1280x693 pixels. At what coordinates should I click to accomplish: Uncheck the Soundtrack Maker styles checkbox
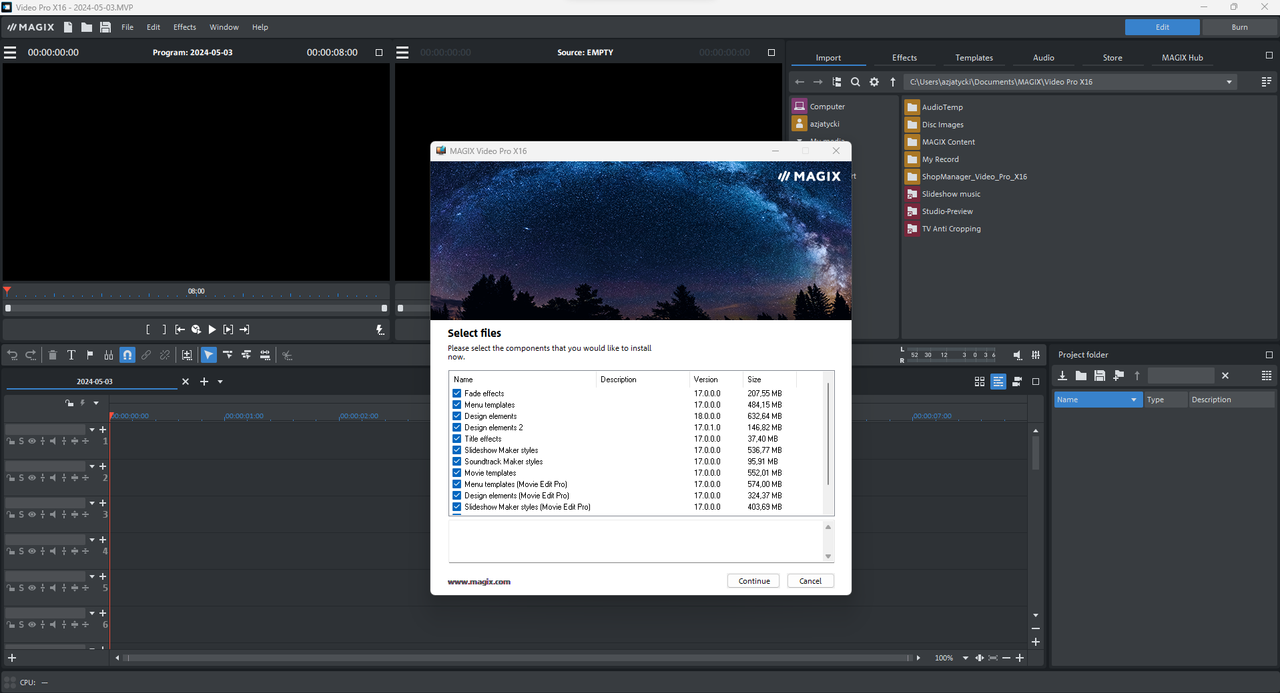(457, 462)
